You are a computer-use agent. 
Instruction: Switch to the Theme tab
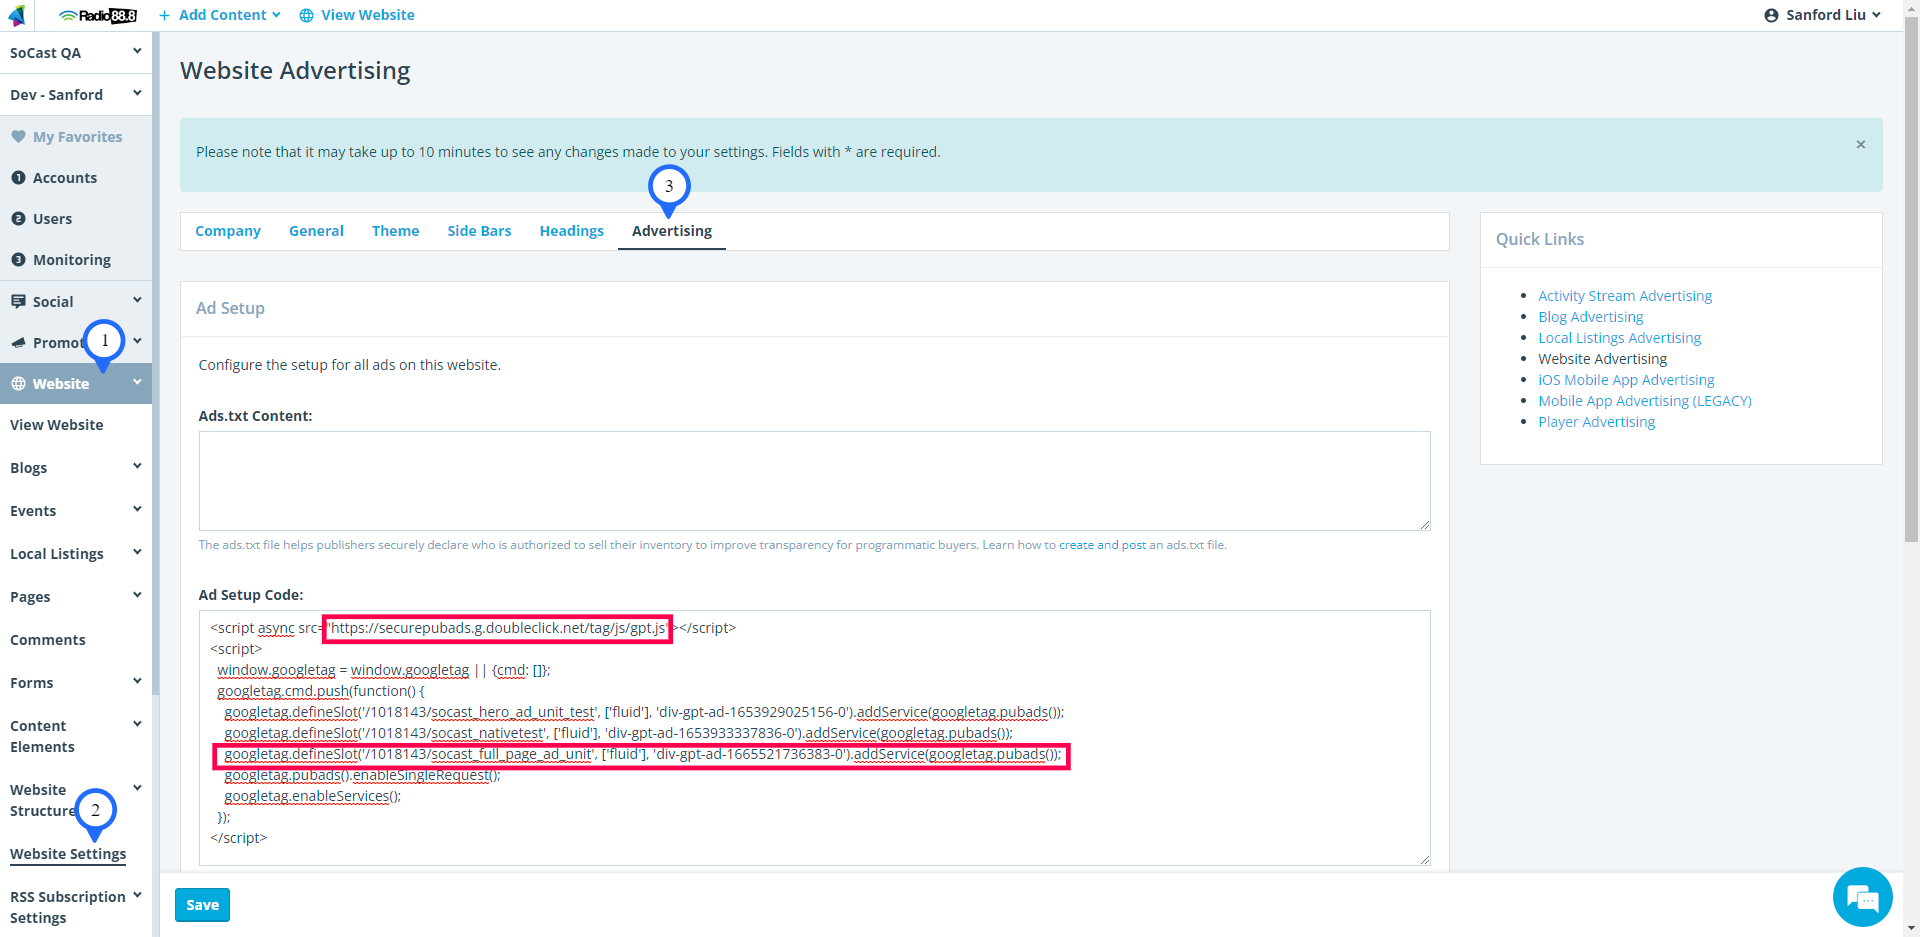[x=395, y=231]
